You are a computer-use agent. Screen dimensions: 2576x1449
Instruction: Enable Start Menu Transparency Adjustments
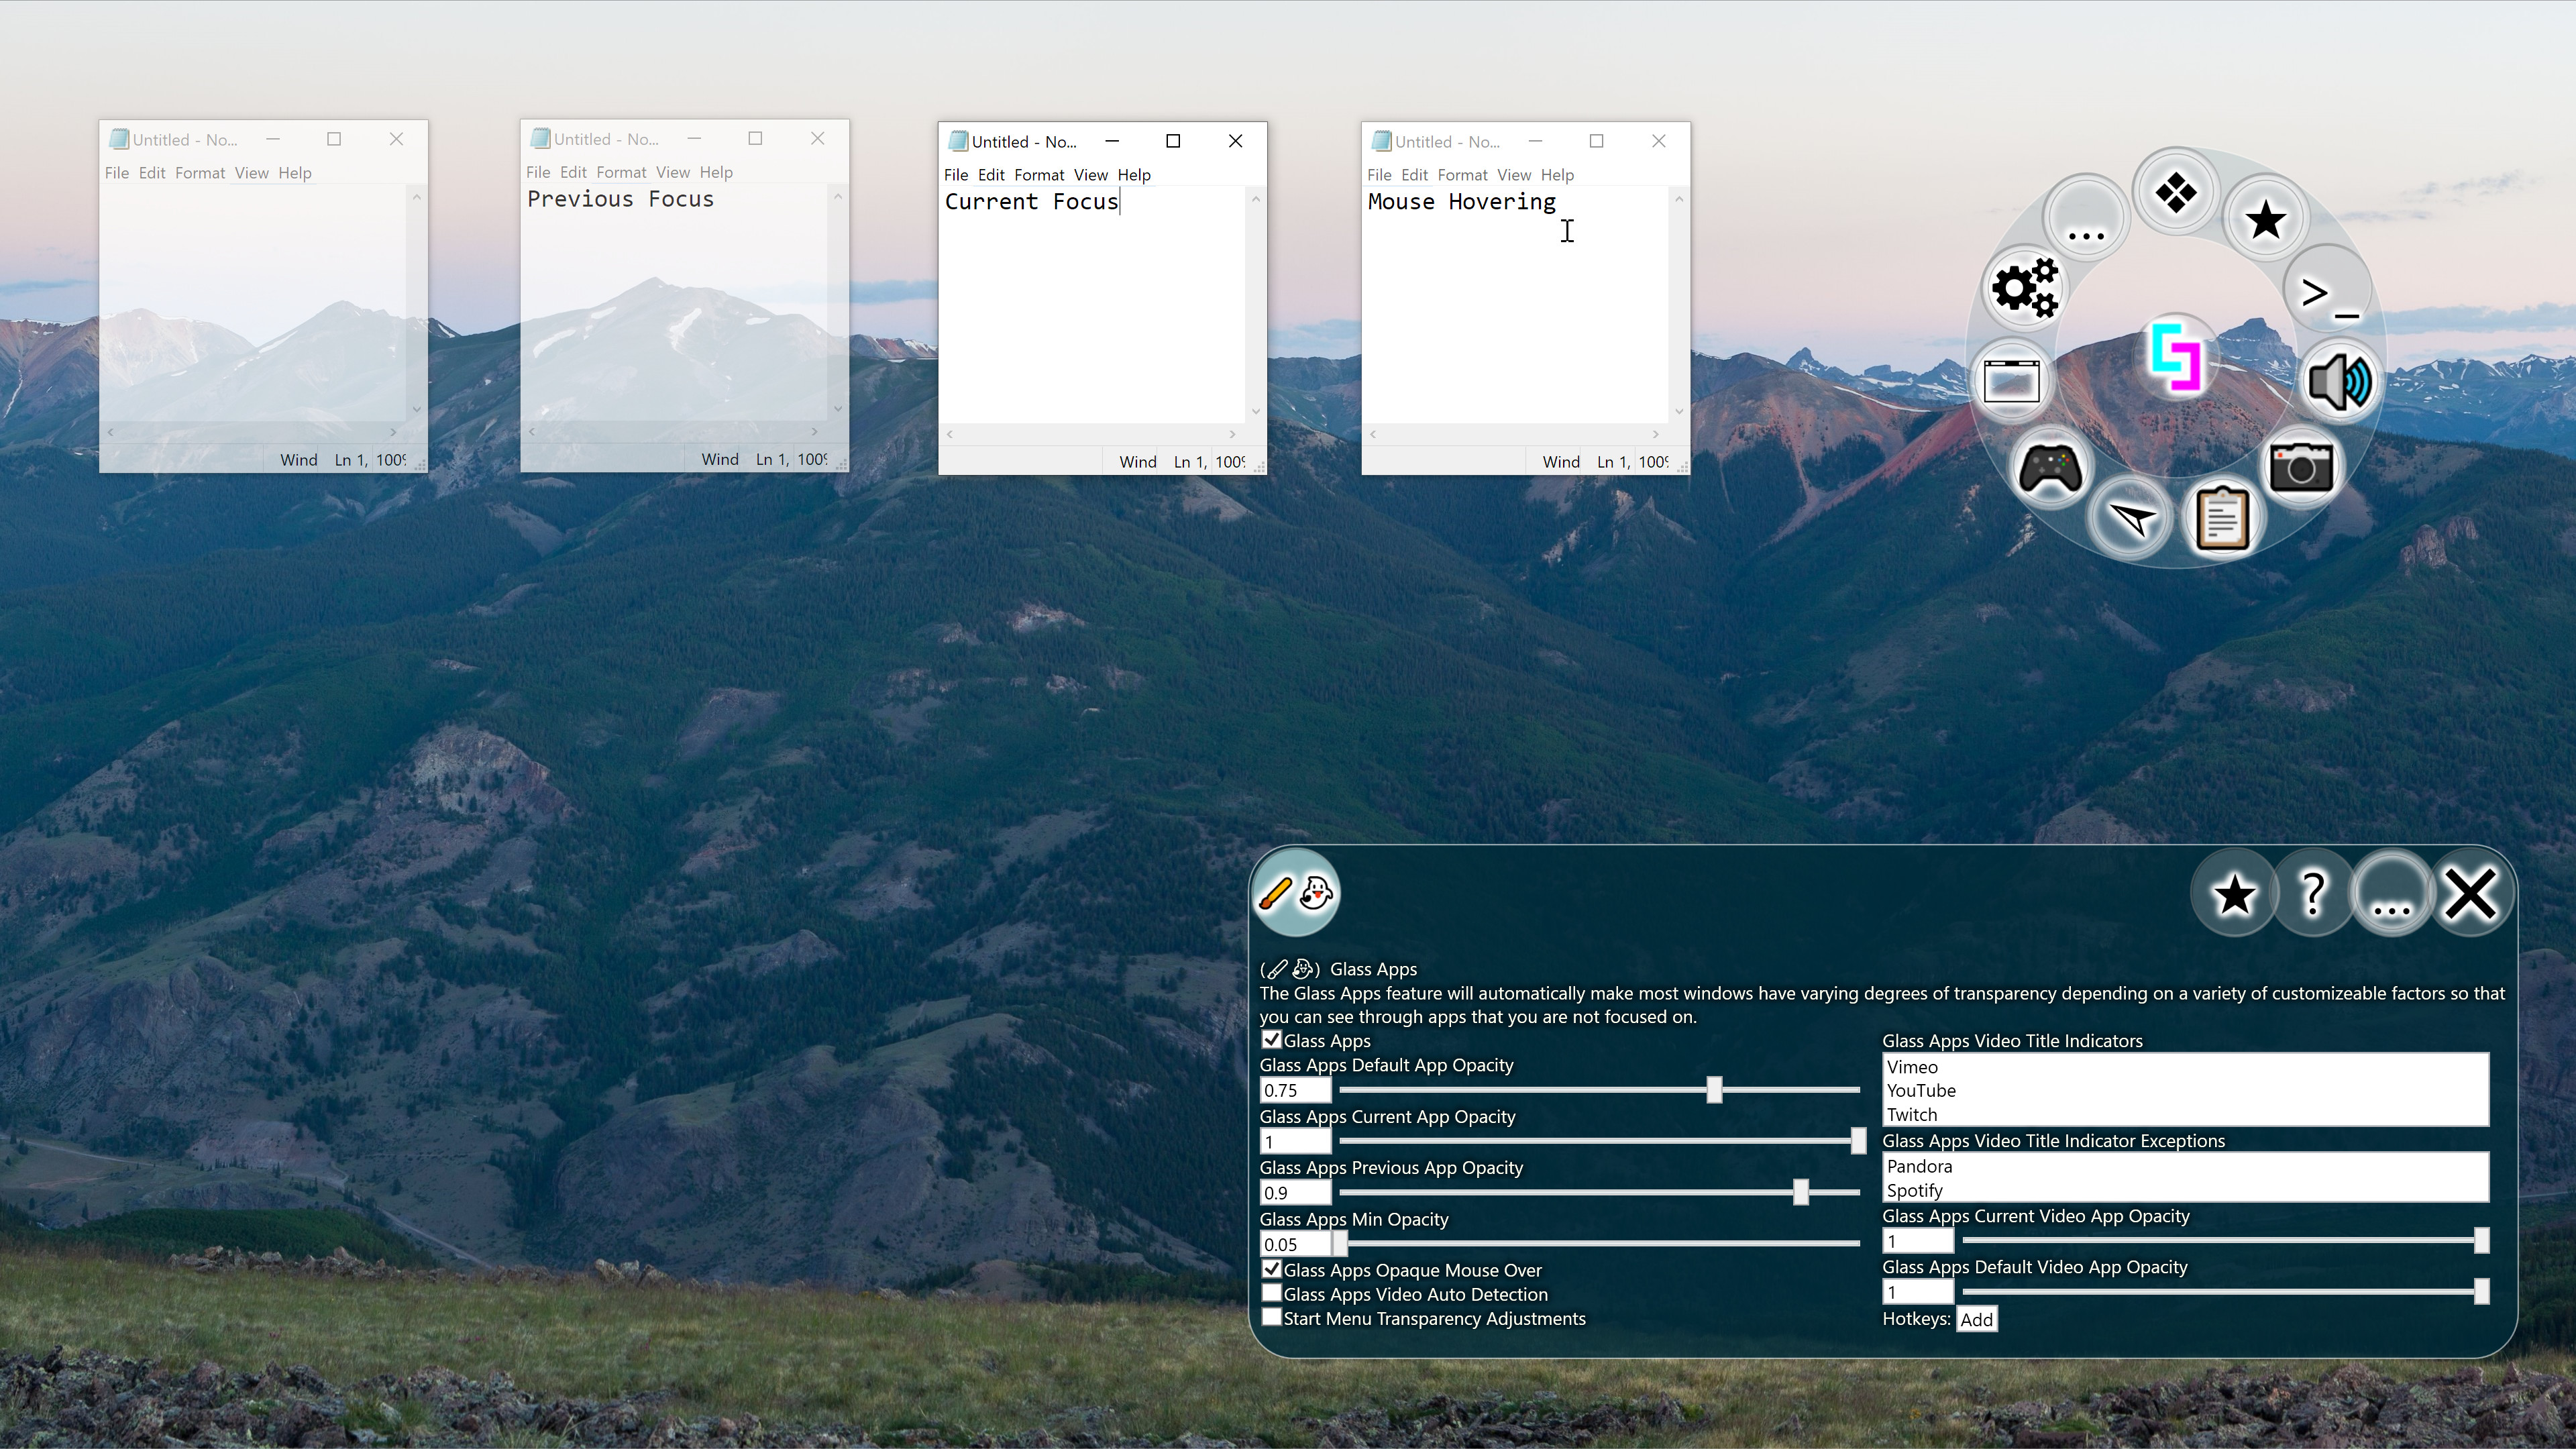tap(1271, 1317)
